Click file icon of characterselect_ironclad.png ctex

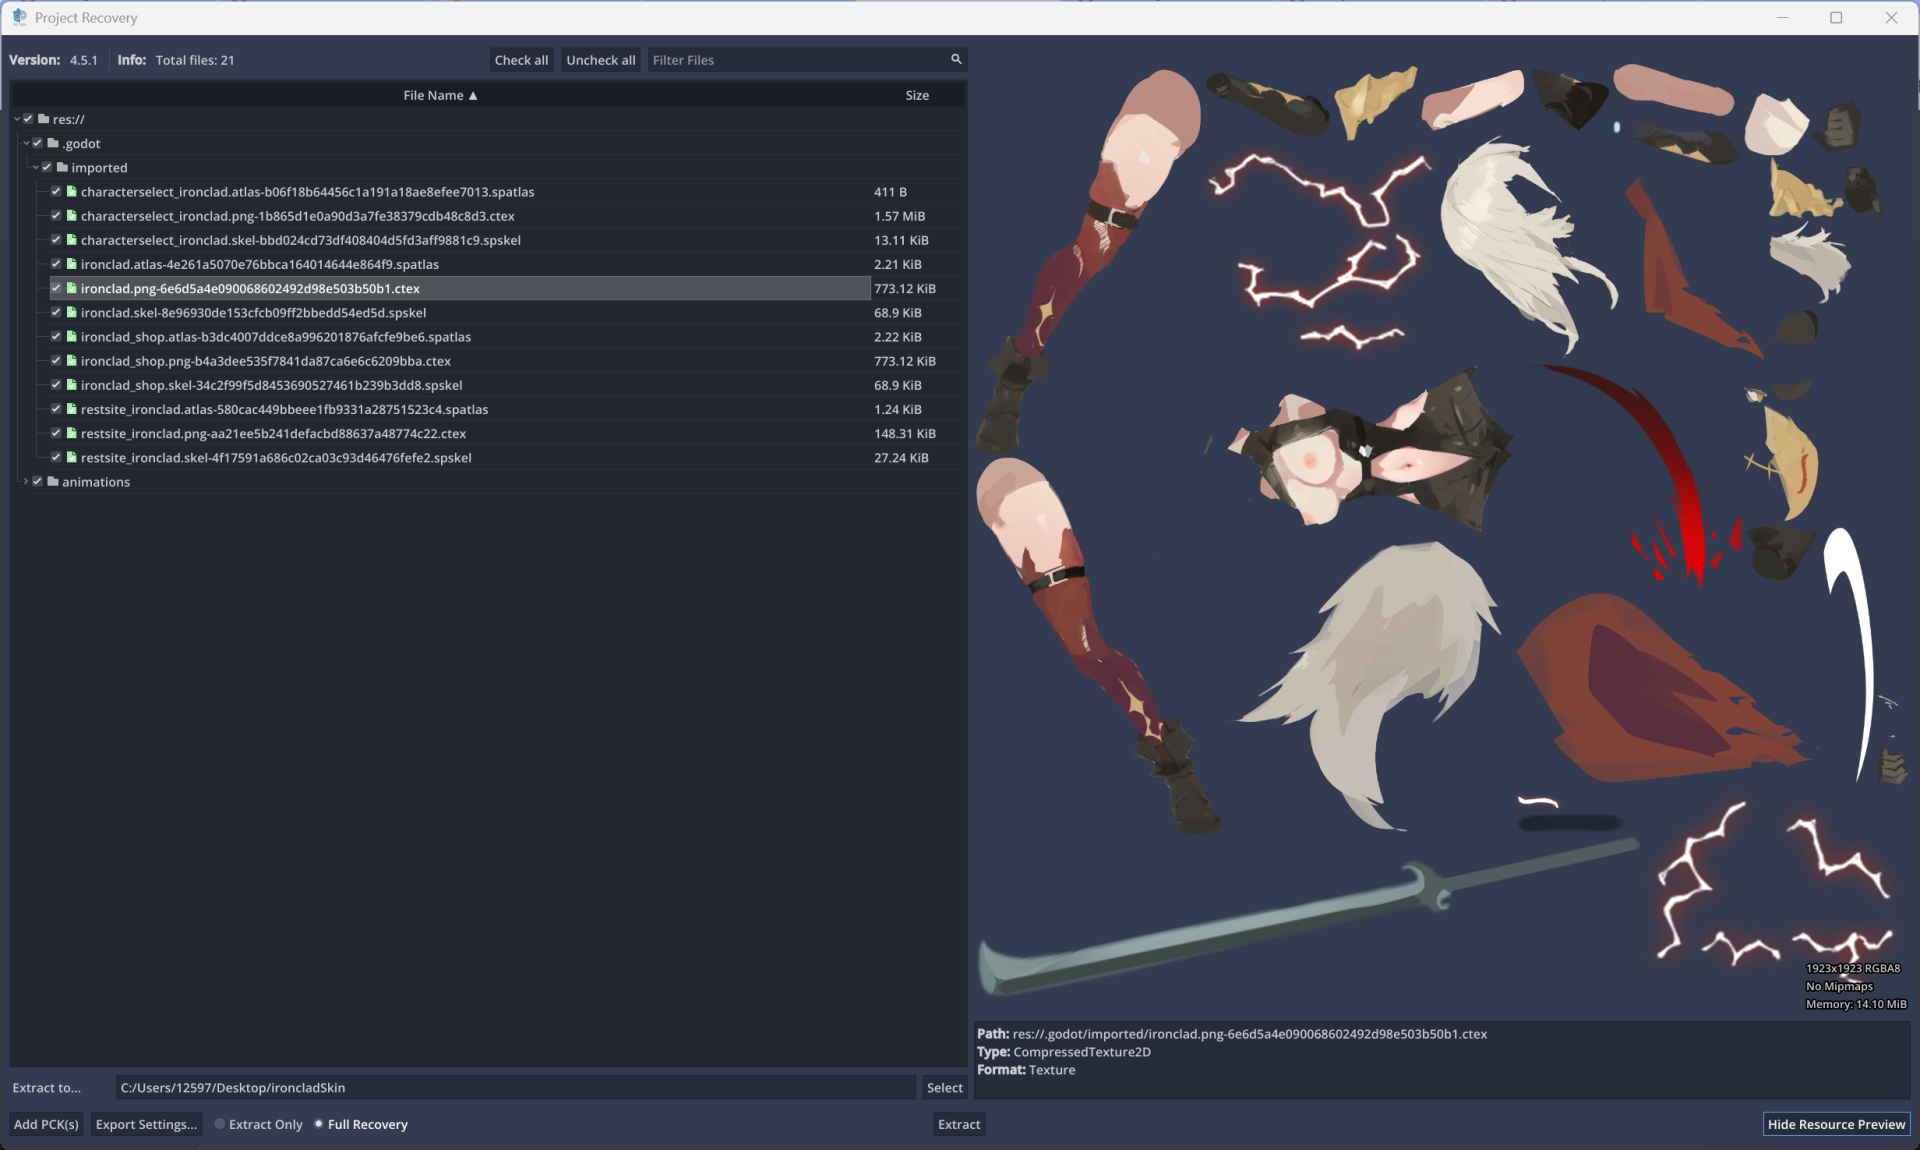(x=72, y=215)
